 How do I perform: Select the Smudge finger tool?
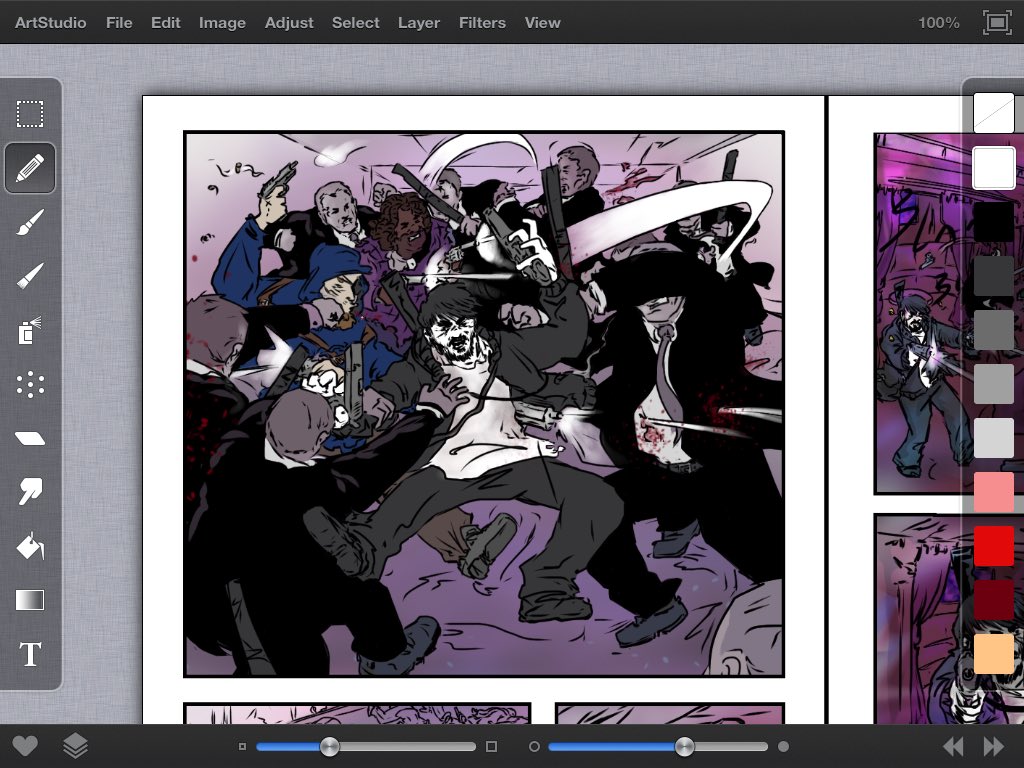(x=30, y=491)
